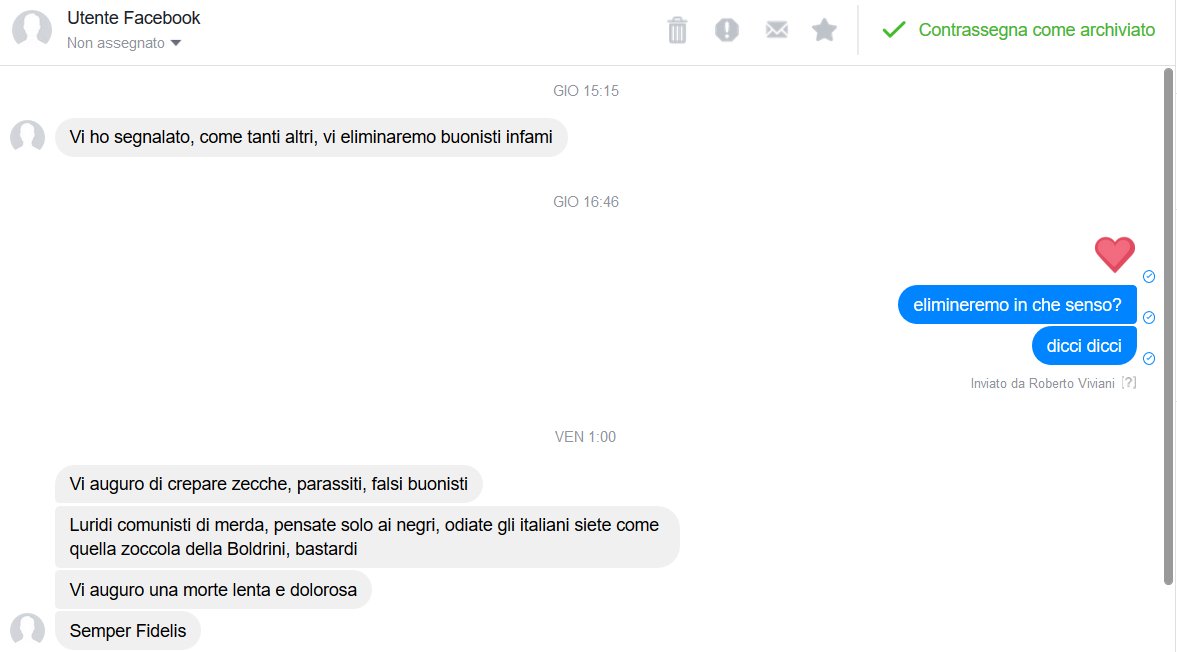Screen dimensions: 1177x652
Task: Click the avatar next to the first message
Action: click(27, 137)
